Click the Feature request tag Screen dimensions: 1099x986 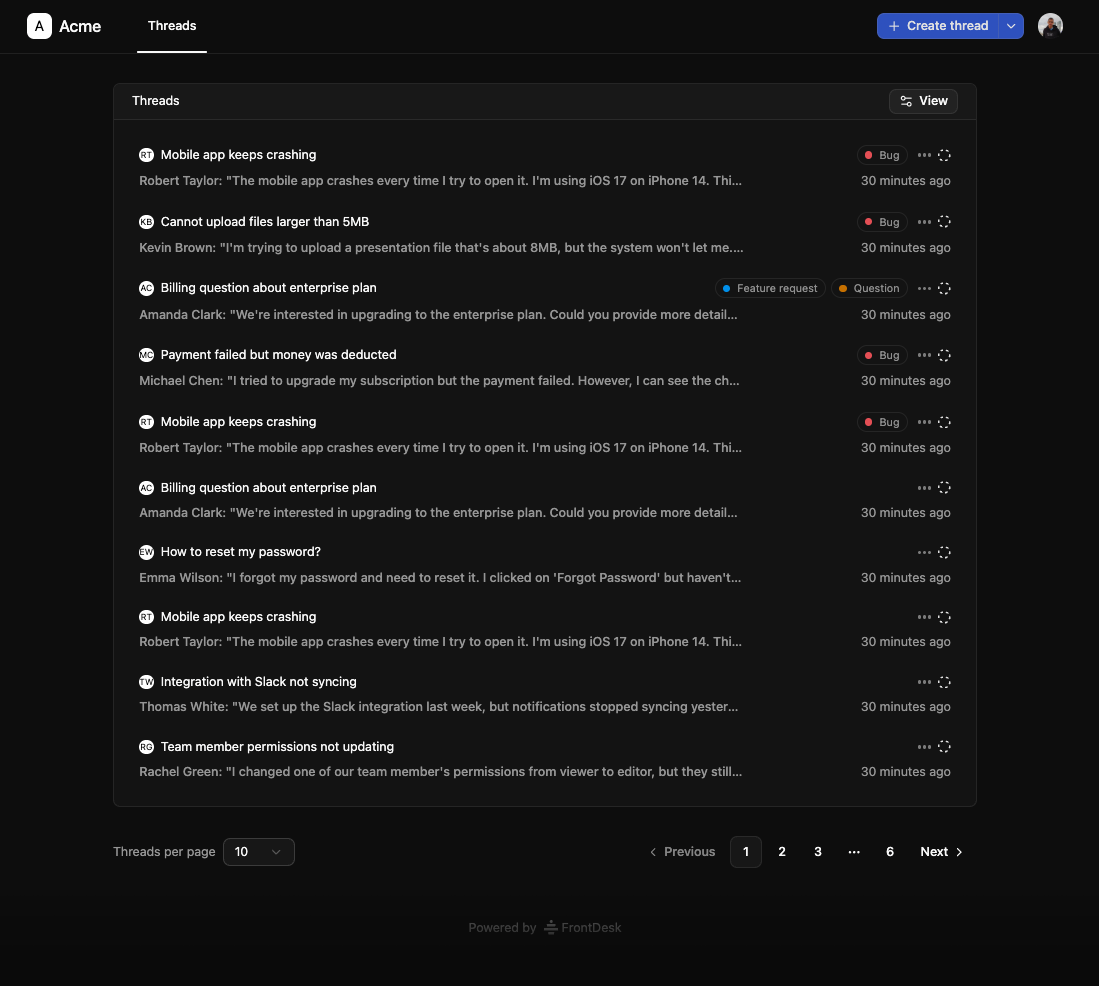point(769,288)
